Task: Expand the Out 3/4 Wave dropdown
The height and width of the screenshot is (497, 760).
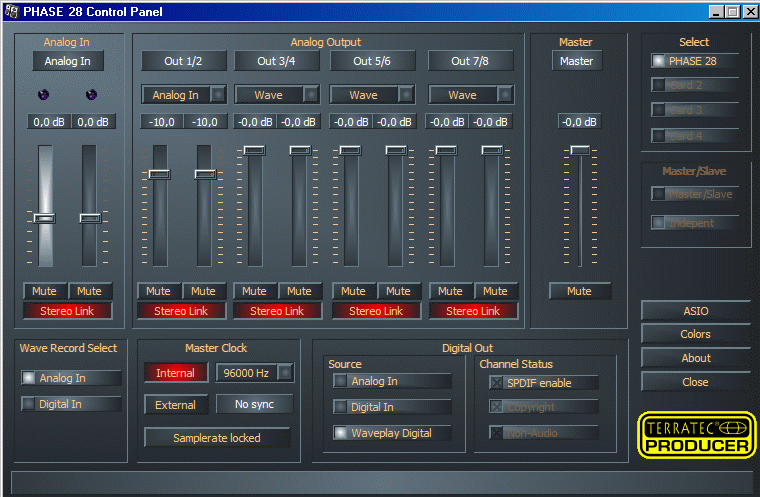Action: coord(311,95)
